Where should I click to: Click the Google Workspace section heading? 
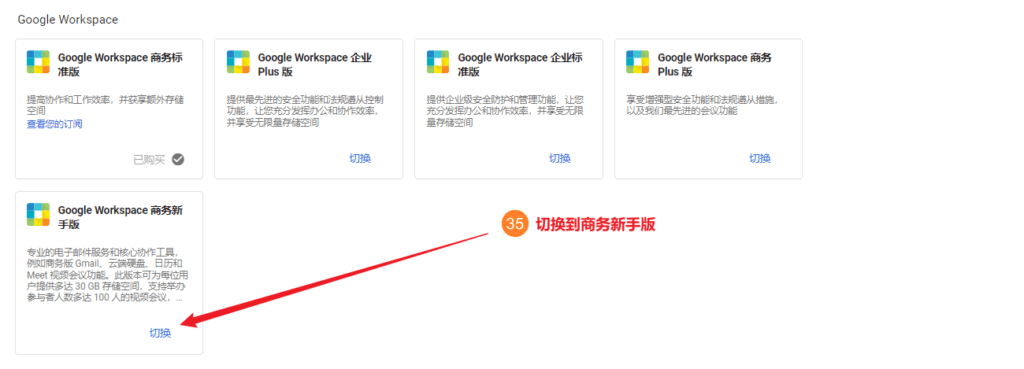tap(68, 20)
